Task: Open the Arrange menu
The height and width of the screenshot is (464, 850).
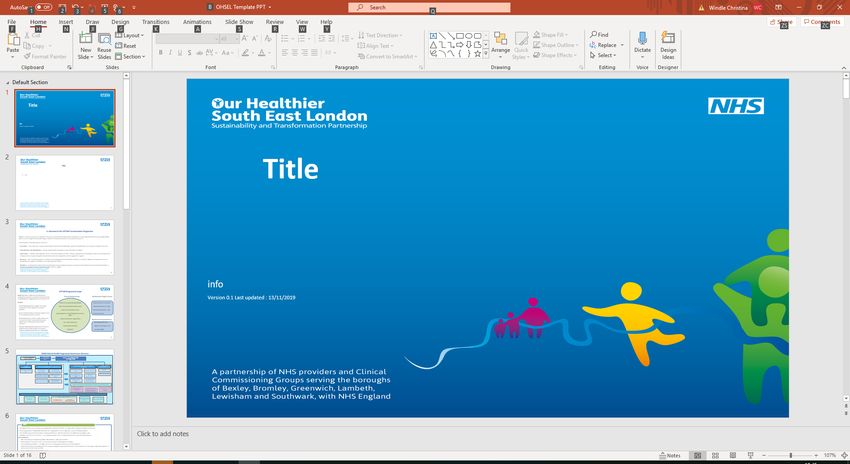Action: 500,44
